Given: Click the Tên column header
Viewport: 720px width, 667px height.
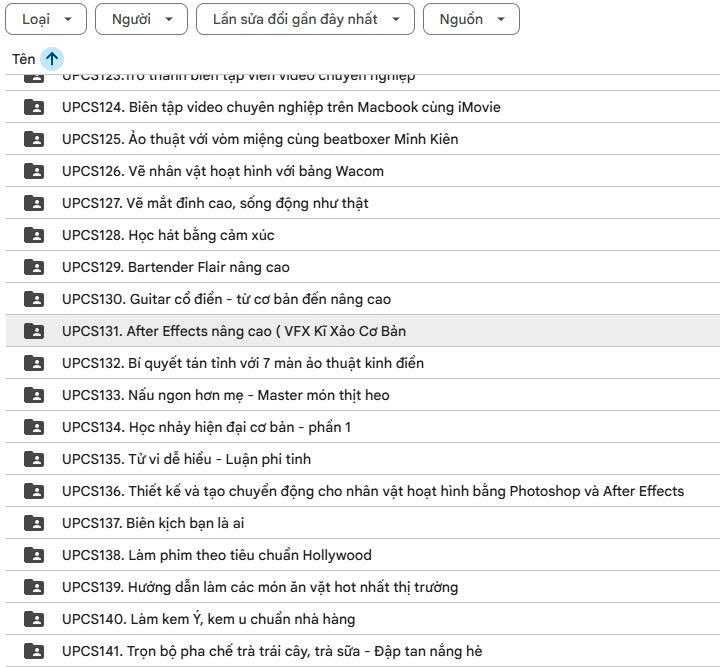Looking at the screenshot, I should [23, 59].
